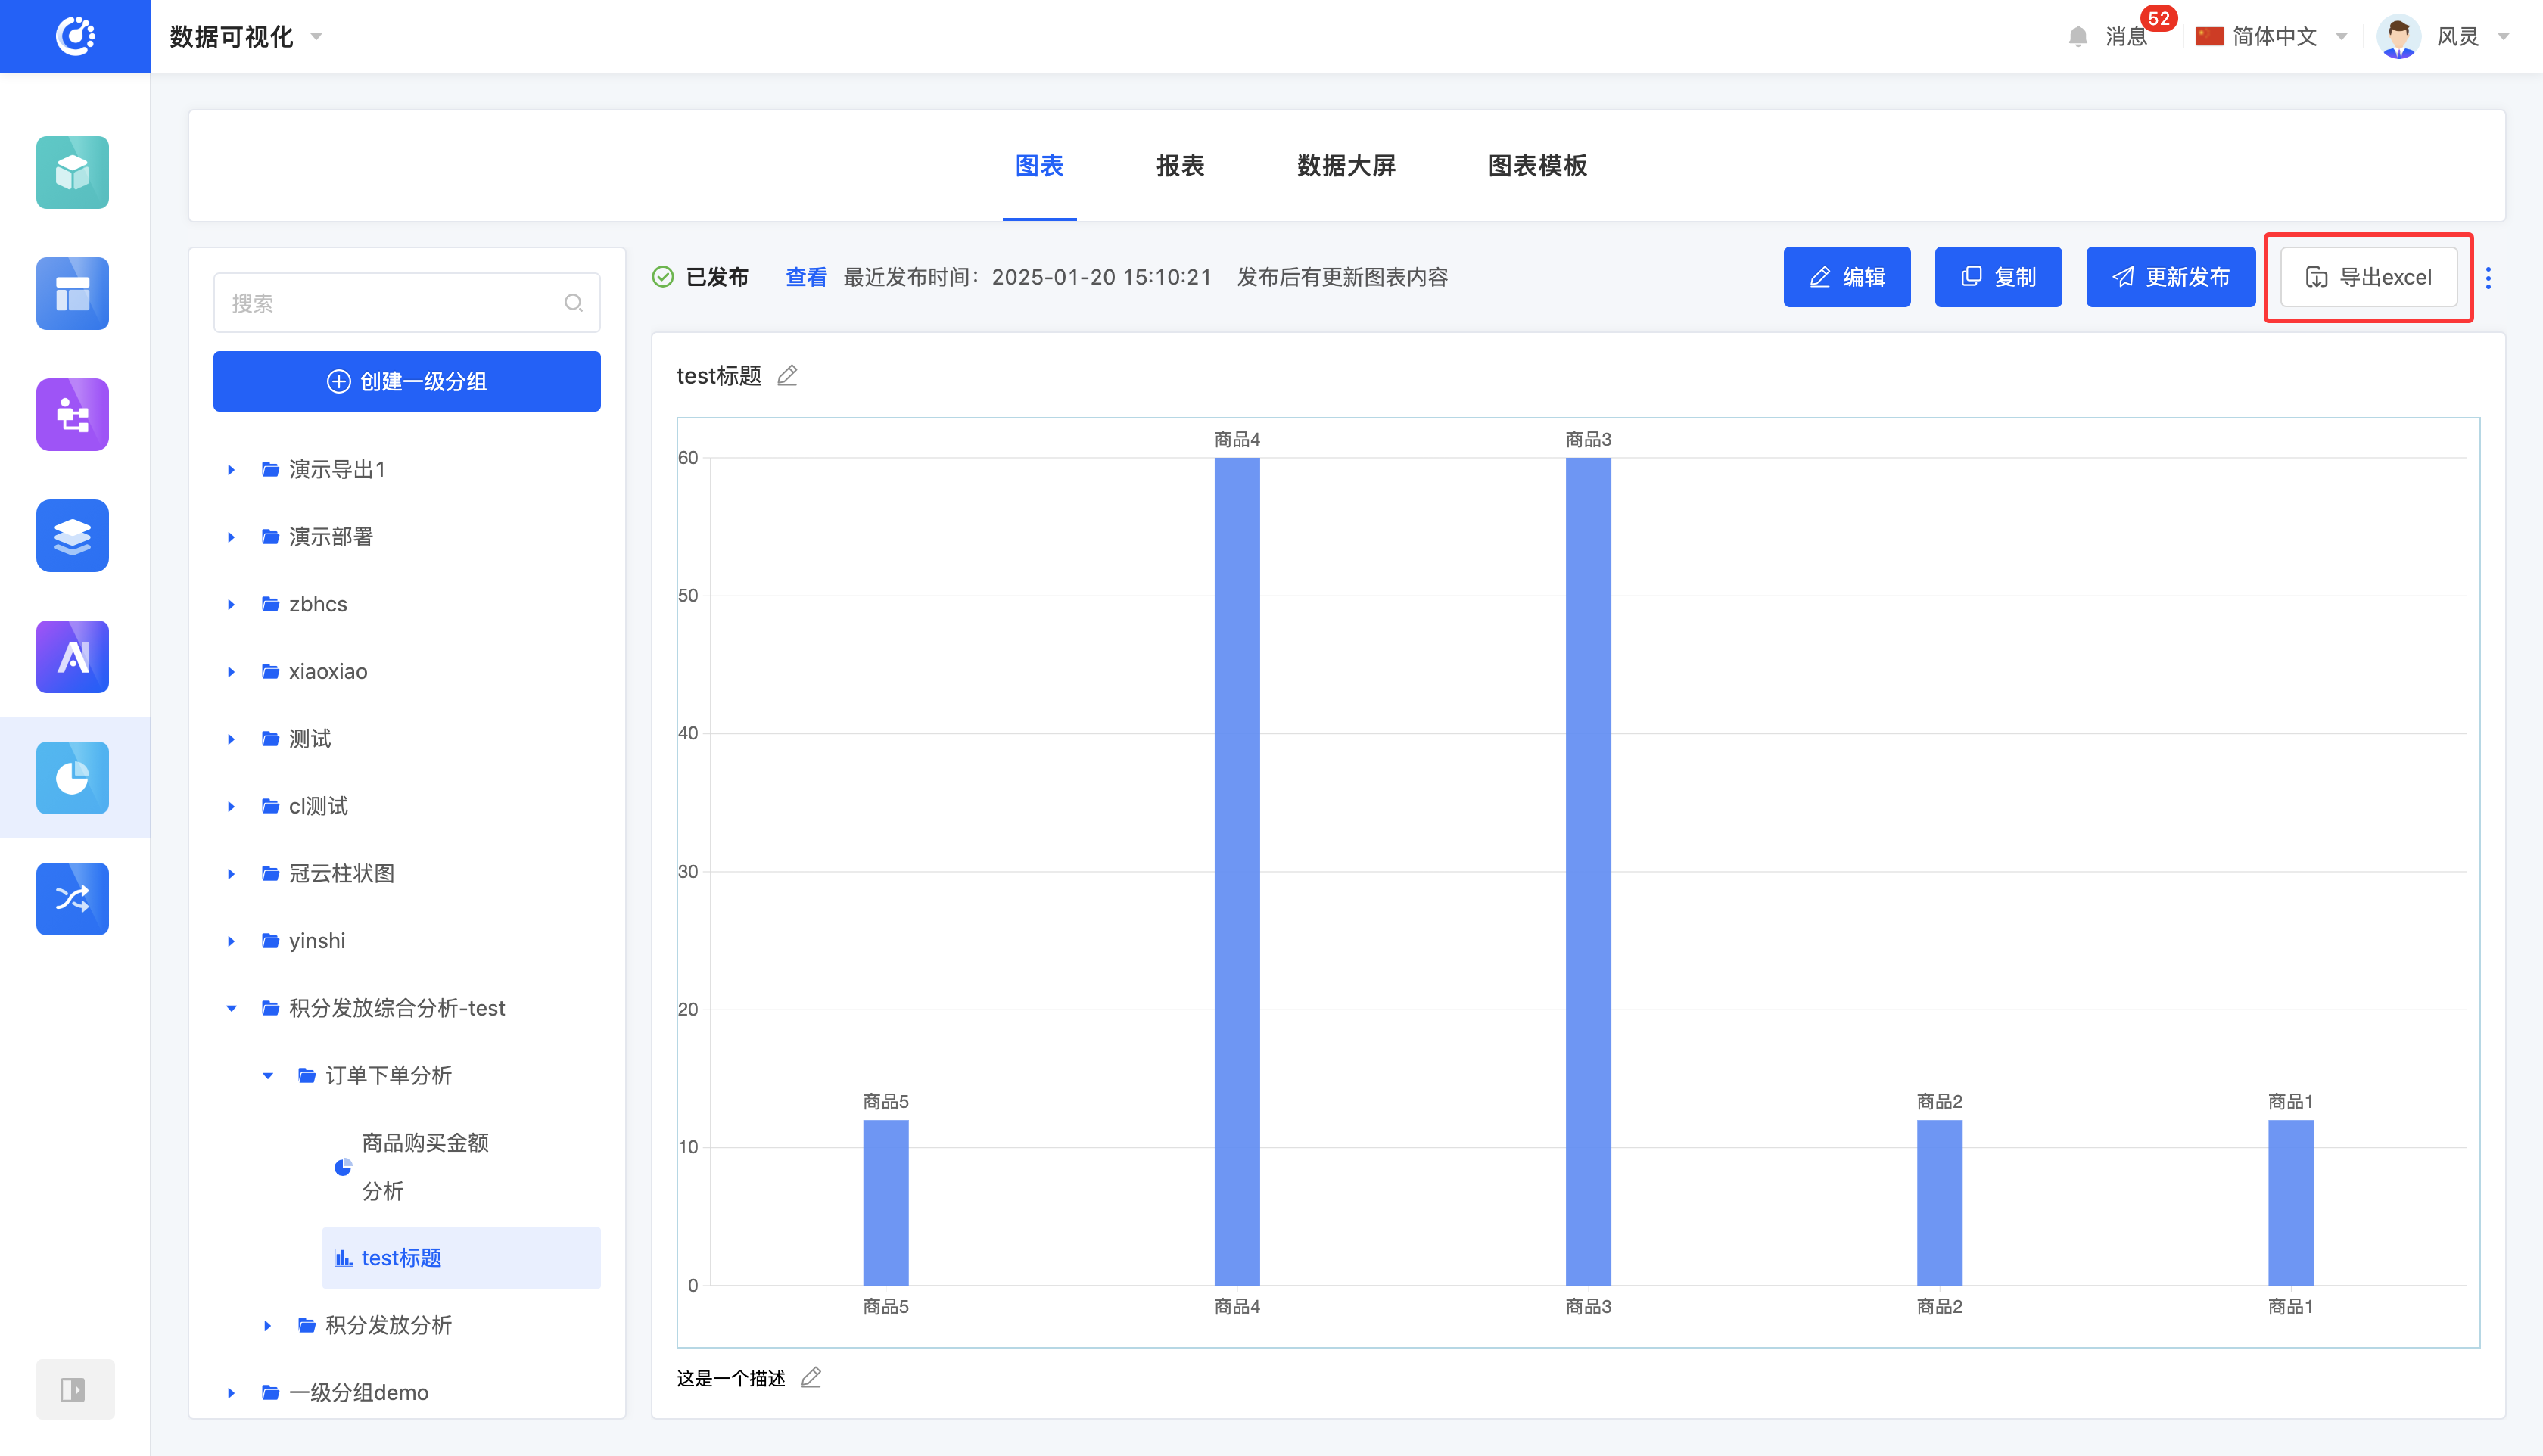
Task: Click the 商品4 bar in chart
Action: click(x=1237, y=870)
